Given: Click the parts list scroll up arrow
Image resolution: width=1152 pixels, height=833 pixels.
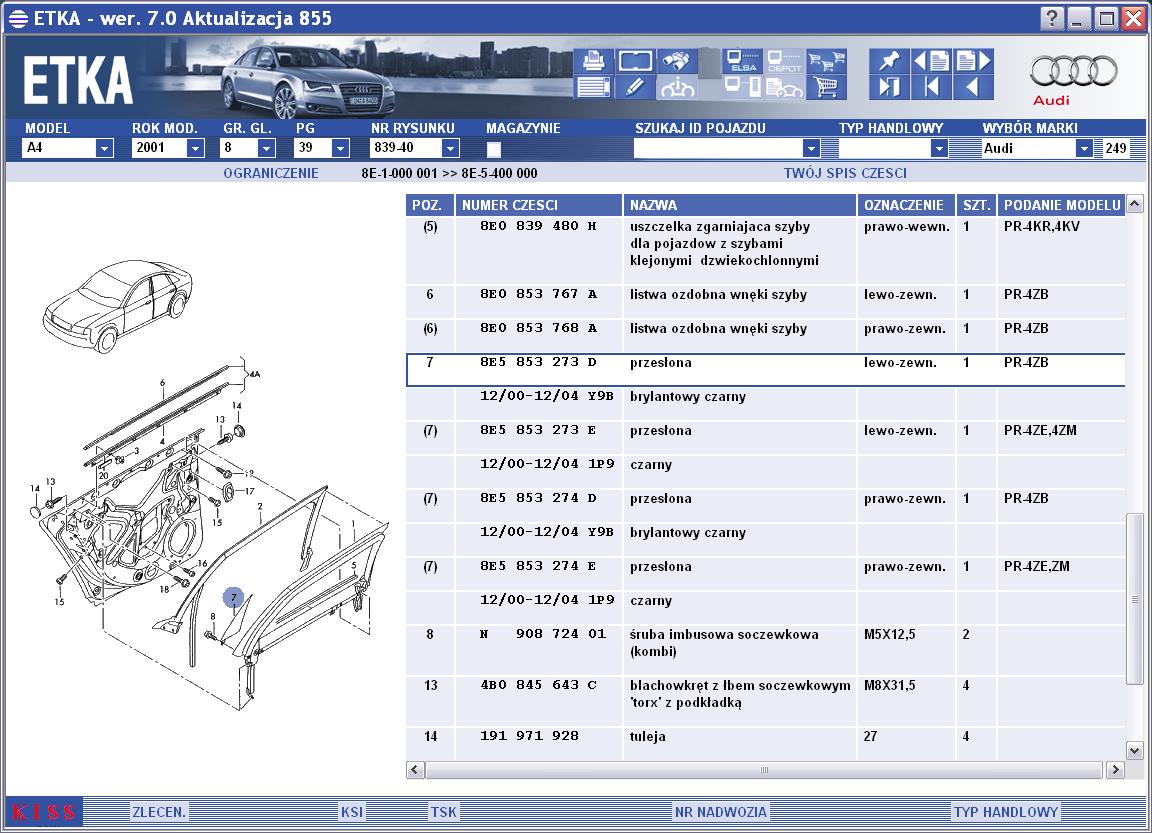Looking at the screenshot, I should click(1134, 203).
